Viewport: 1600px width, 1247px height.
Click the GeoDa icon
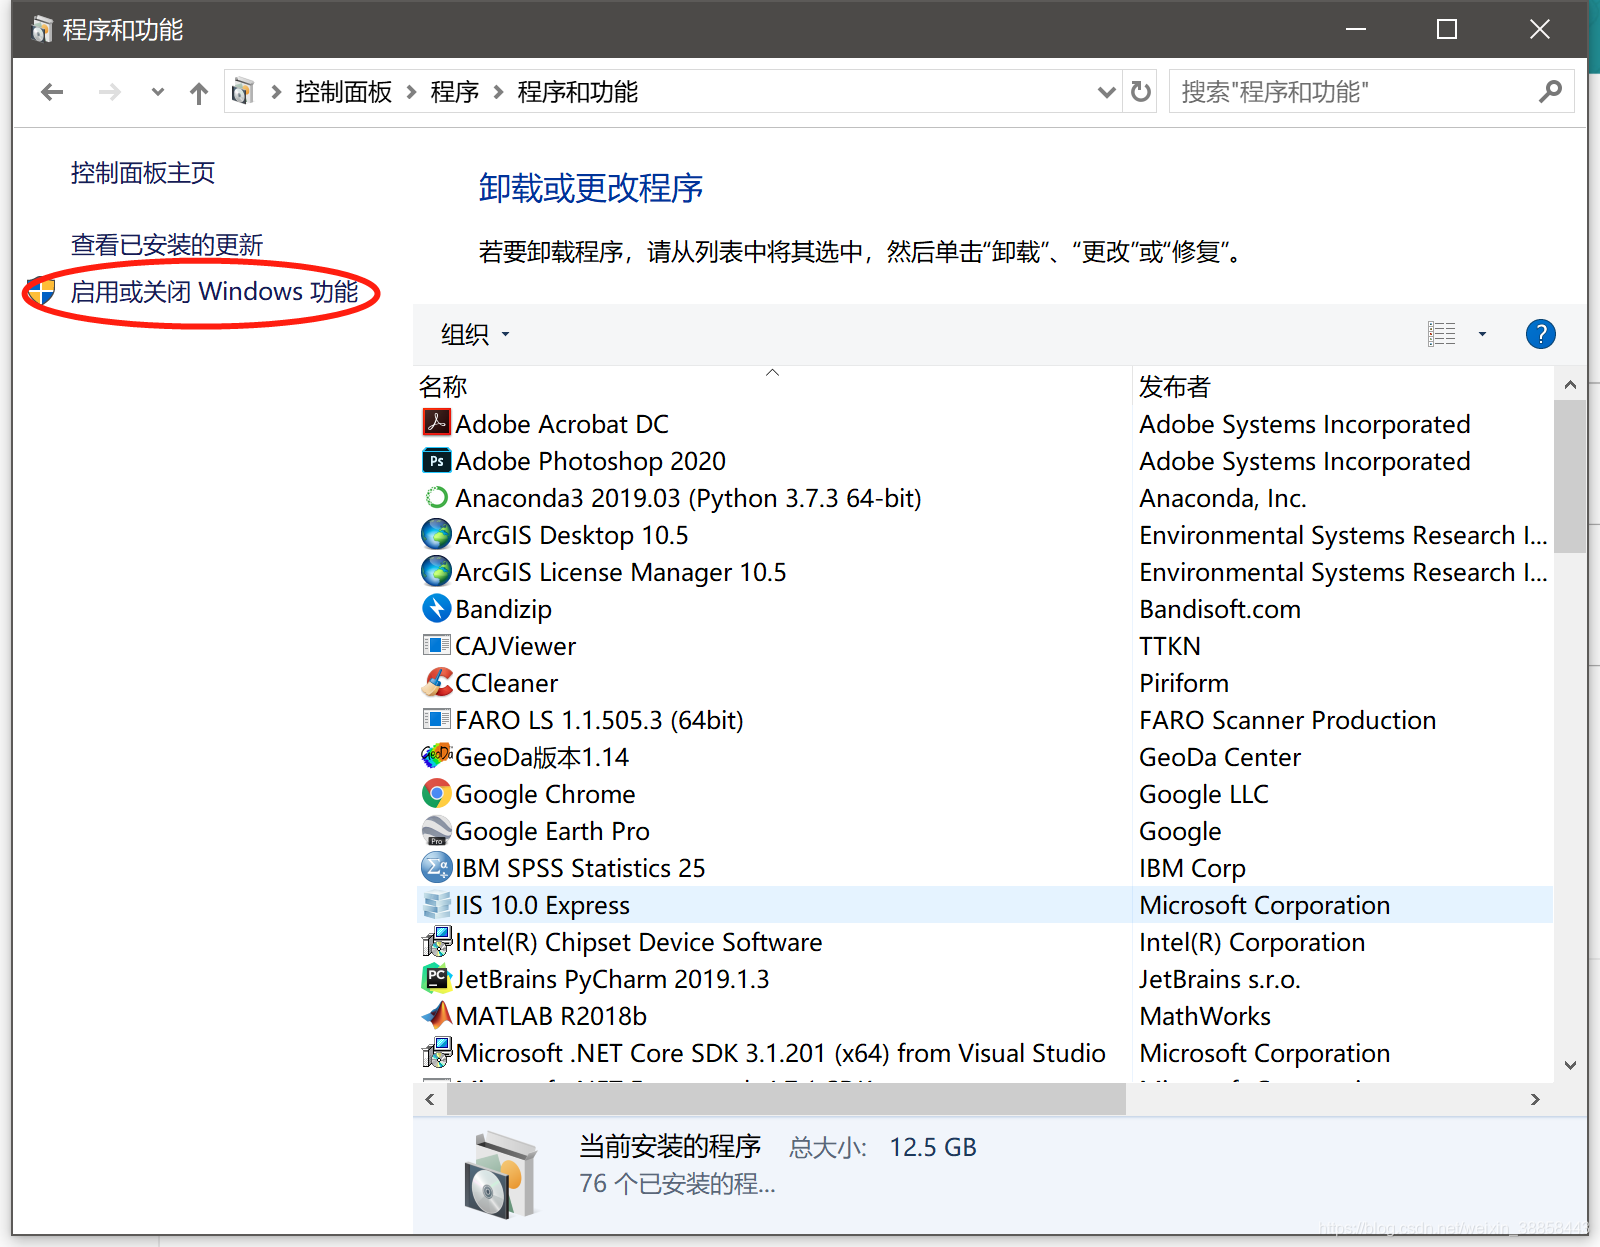point(436,756)
